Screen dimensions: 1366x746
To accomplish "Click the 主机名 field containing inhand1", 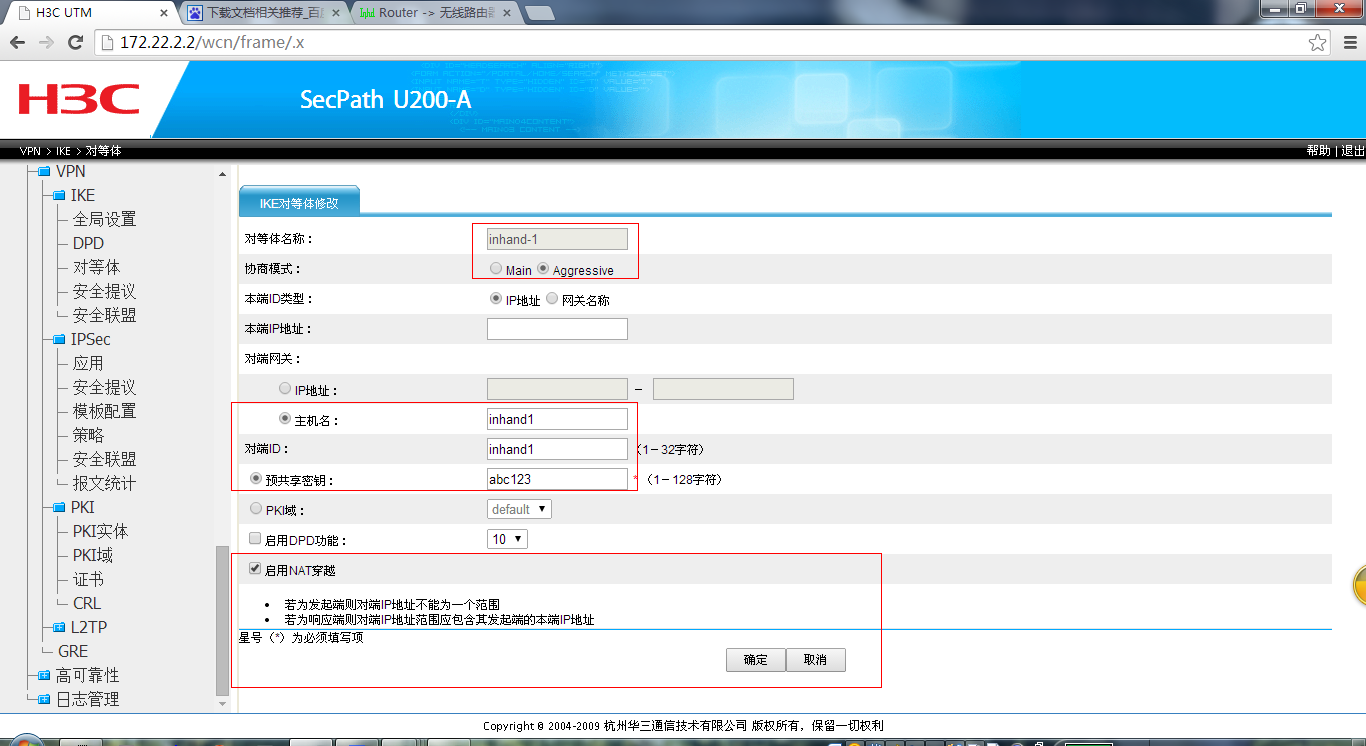I will 557,419.
